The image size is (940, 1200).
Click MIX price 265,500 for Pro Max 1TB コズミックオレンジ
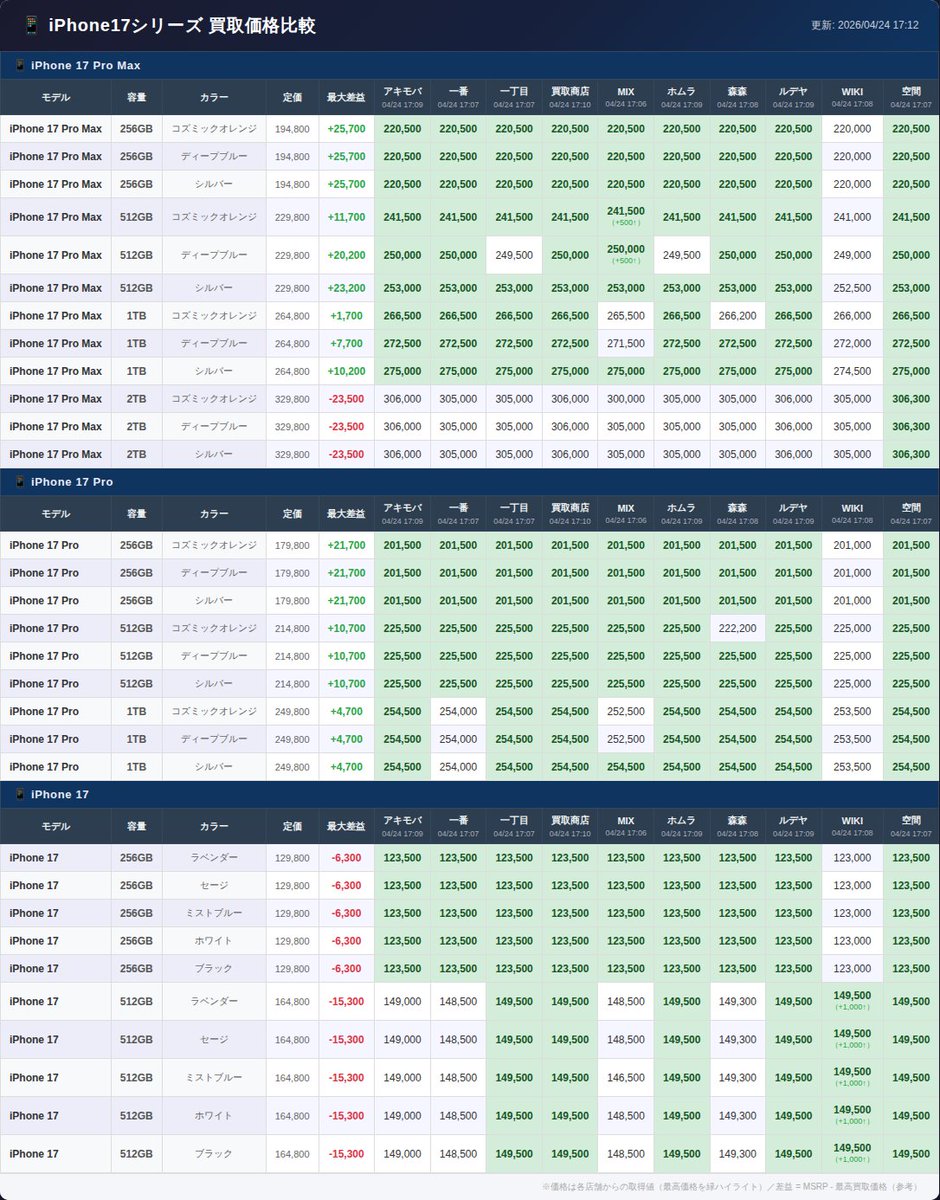[626, 316]
